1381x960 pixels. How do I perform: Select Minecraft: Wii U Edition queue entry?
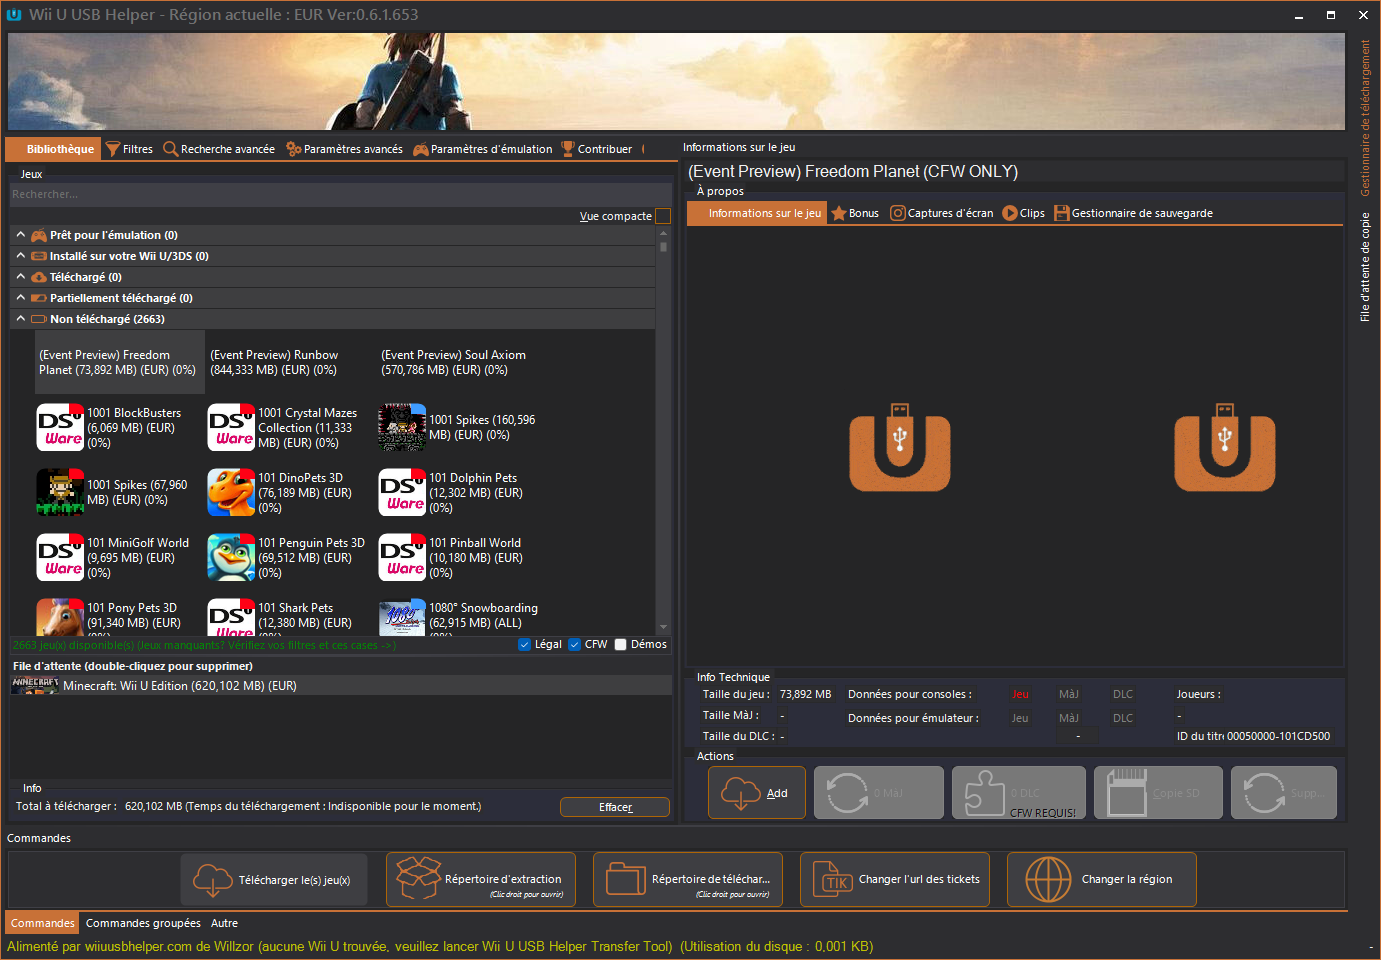coord(340,686)
